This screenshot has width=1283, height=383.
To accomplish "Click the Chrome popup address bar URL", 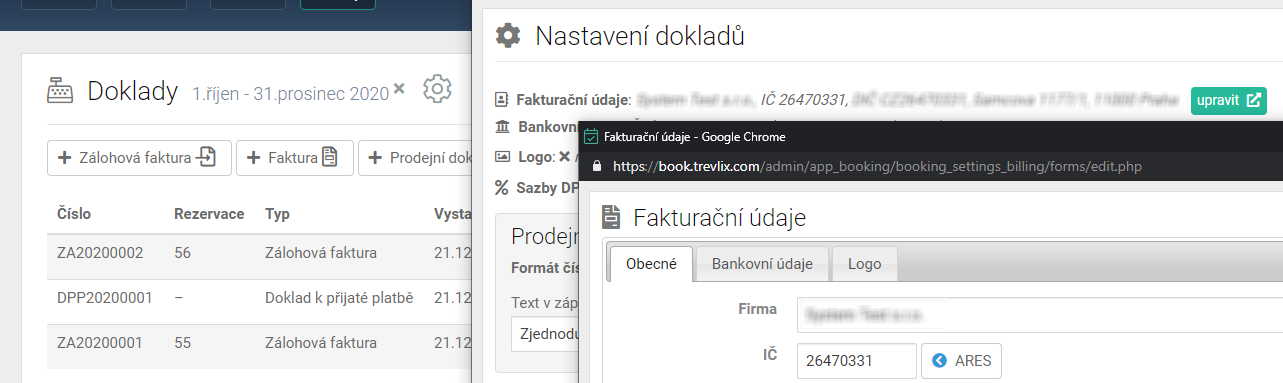I will tap(877, 166).
